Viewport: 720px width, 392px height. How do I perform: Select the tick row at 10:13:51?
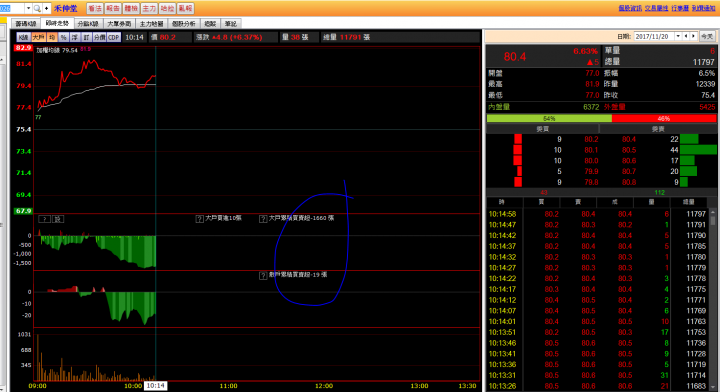pyautogui.click(x=597, y=332)
